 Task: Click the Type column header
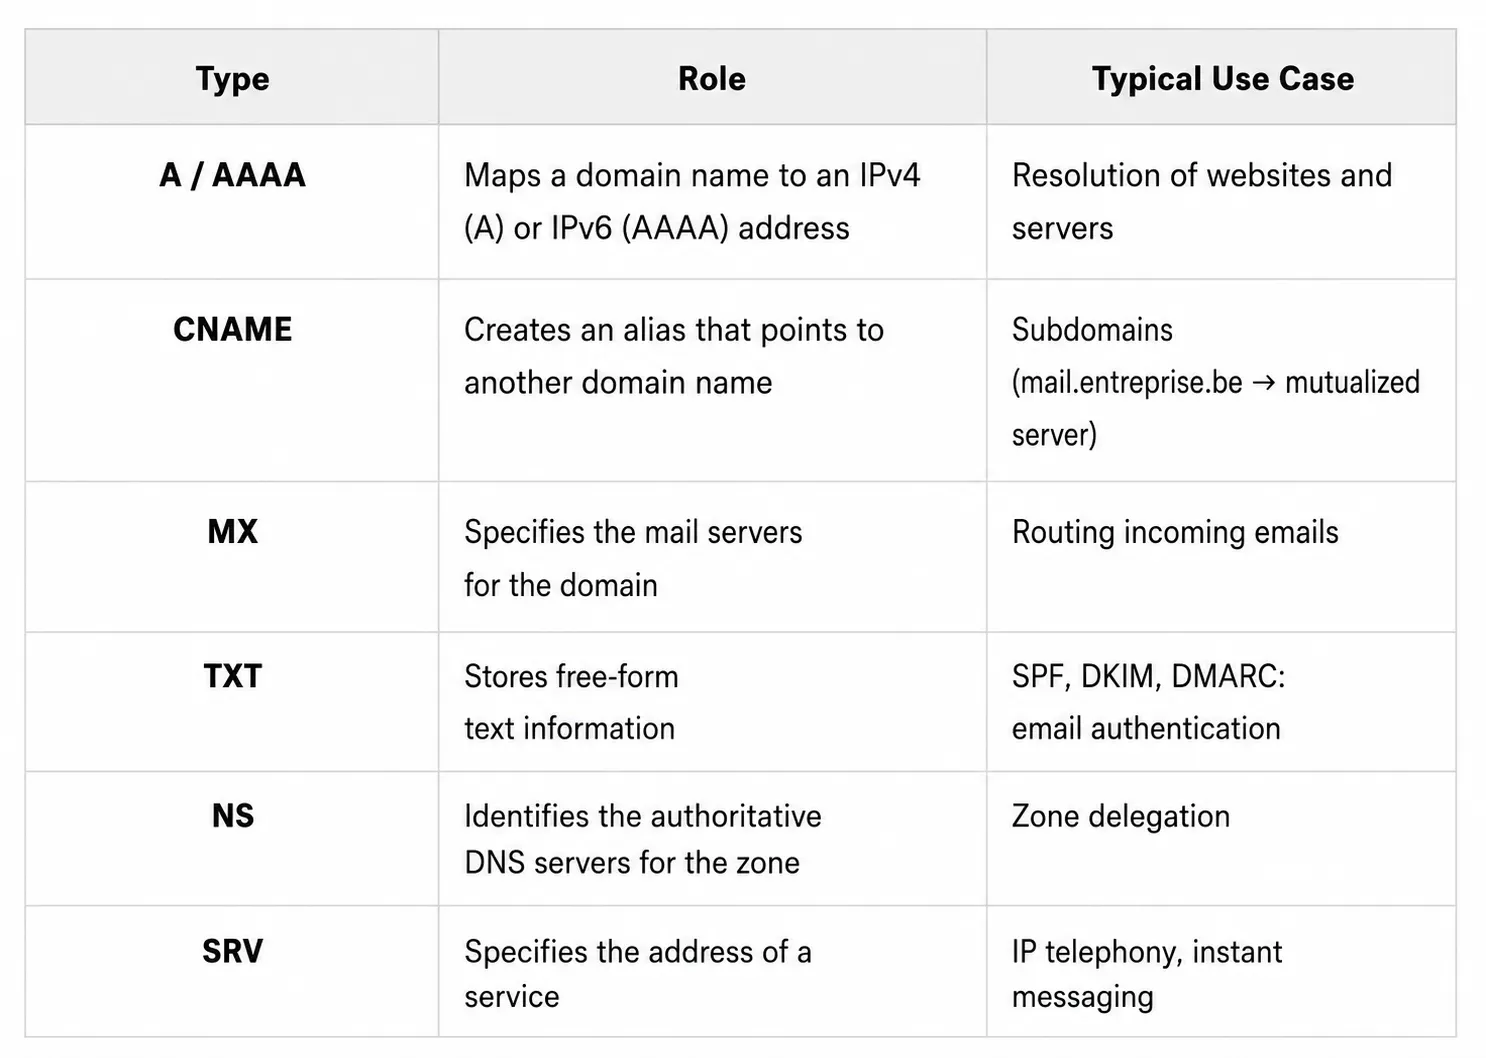[232, 78]
